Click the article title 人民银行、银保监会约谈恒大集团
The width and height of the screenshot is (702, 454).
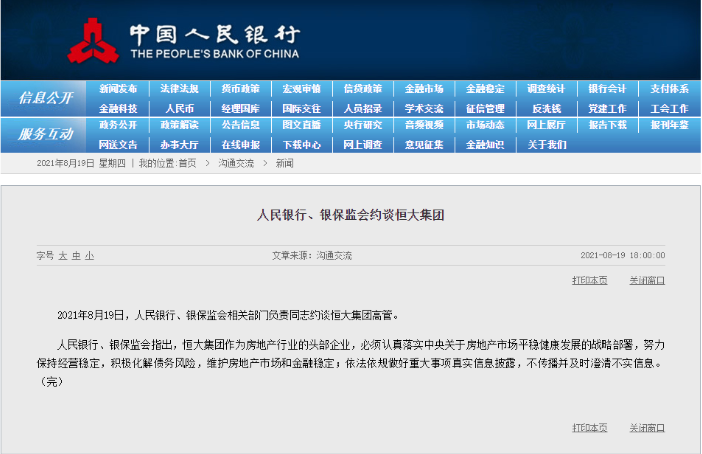pyautogui.click(x=351, y=215)
